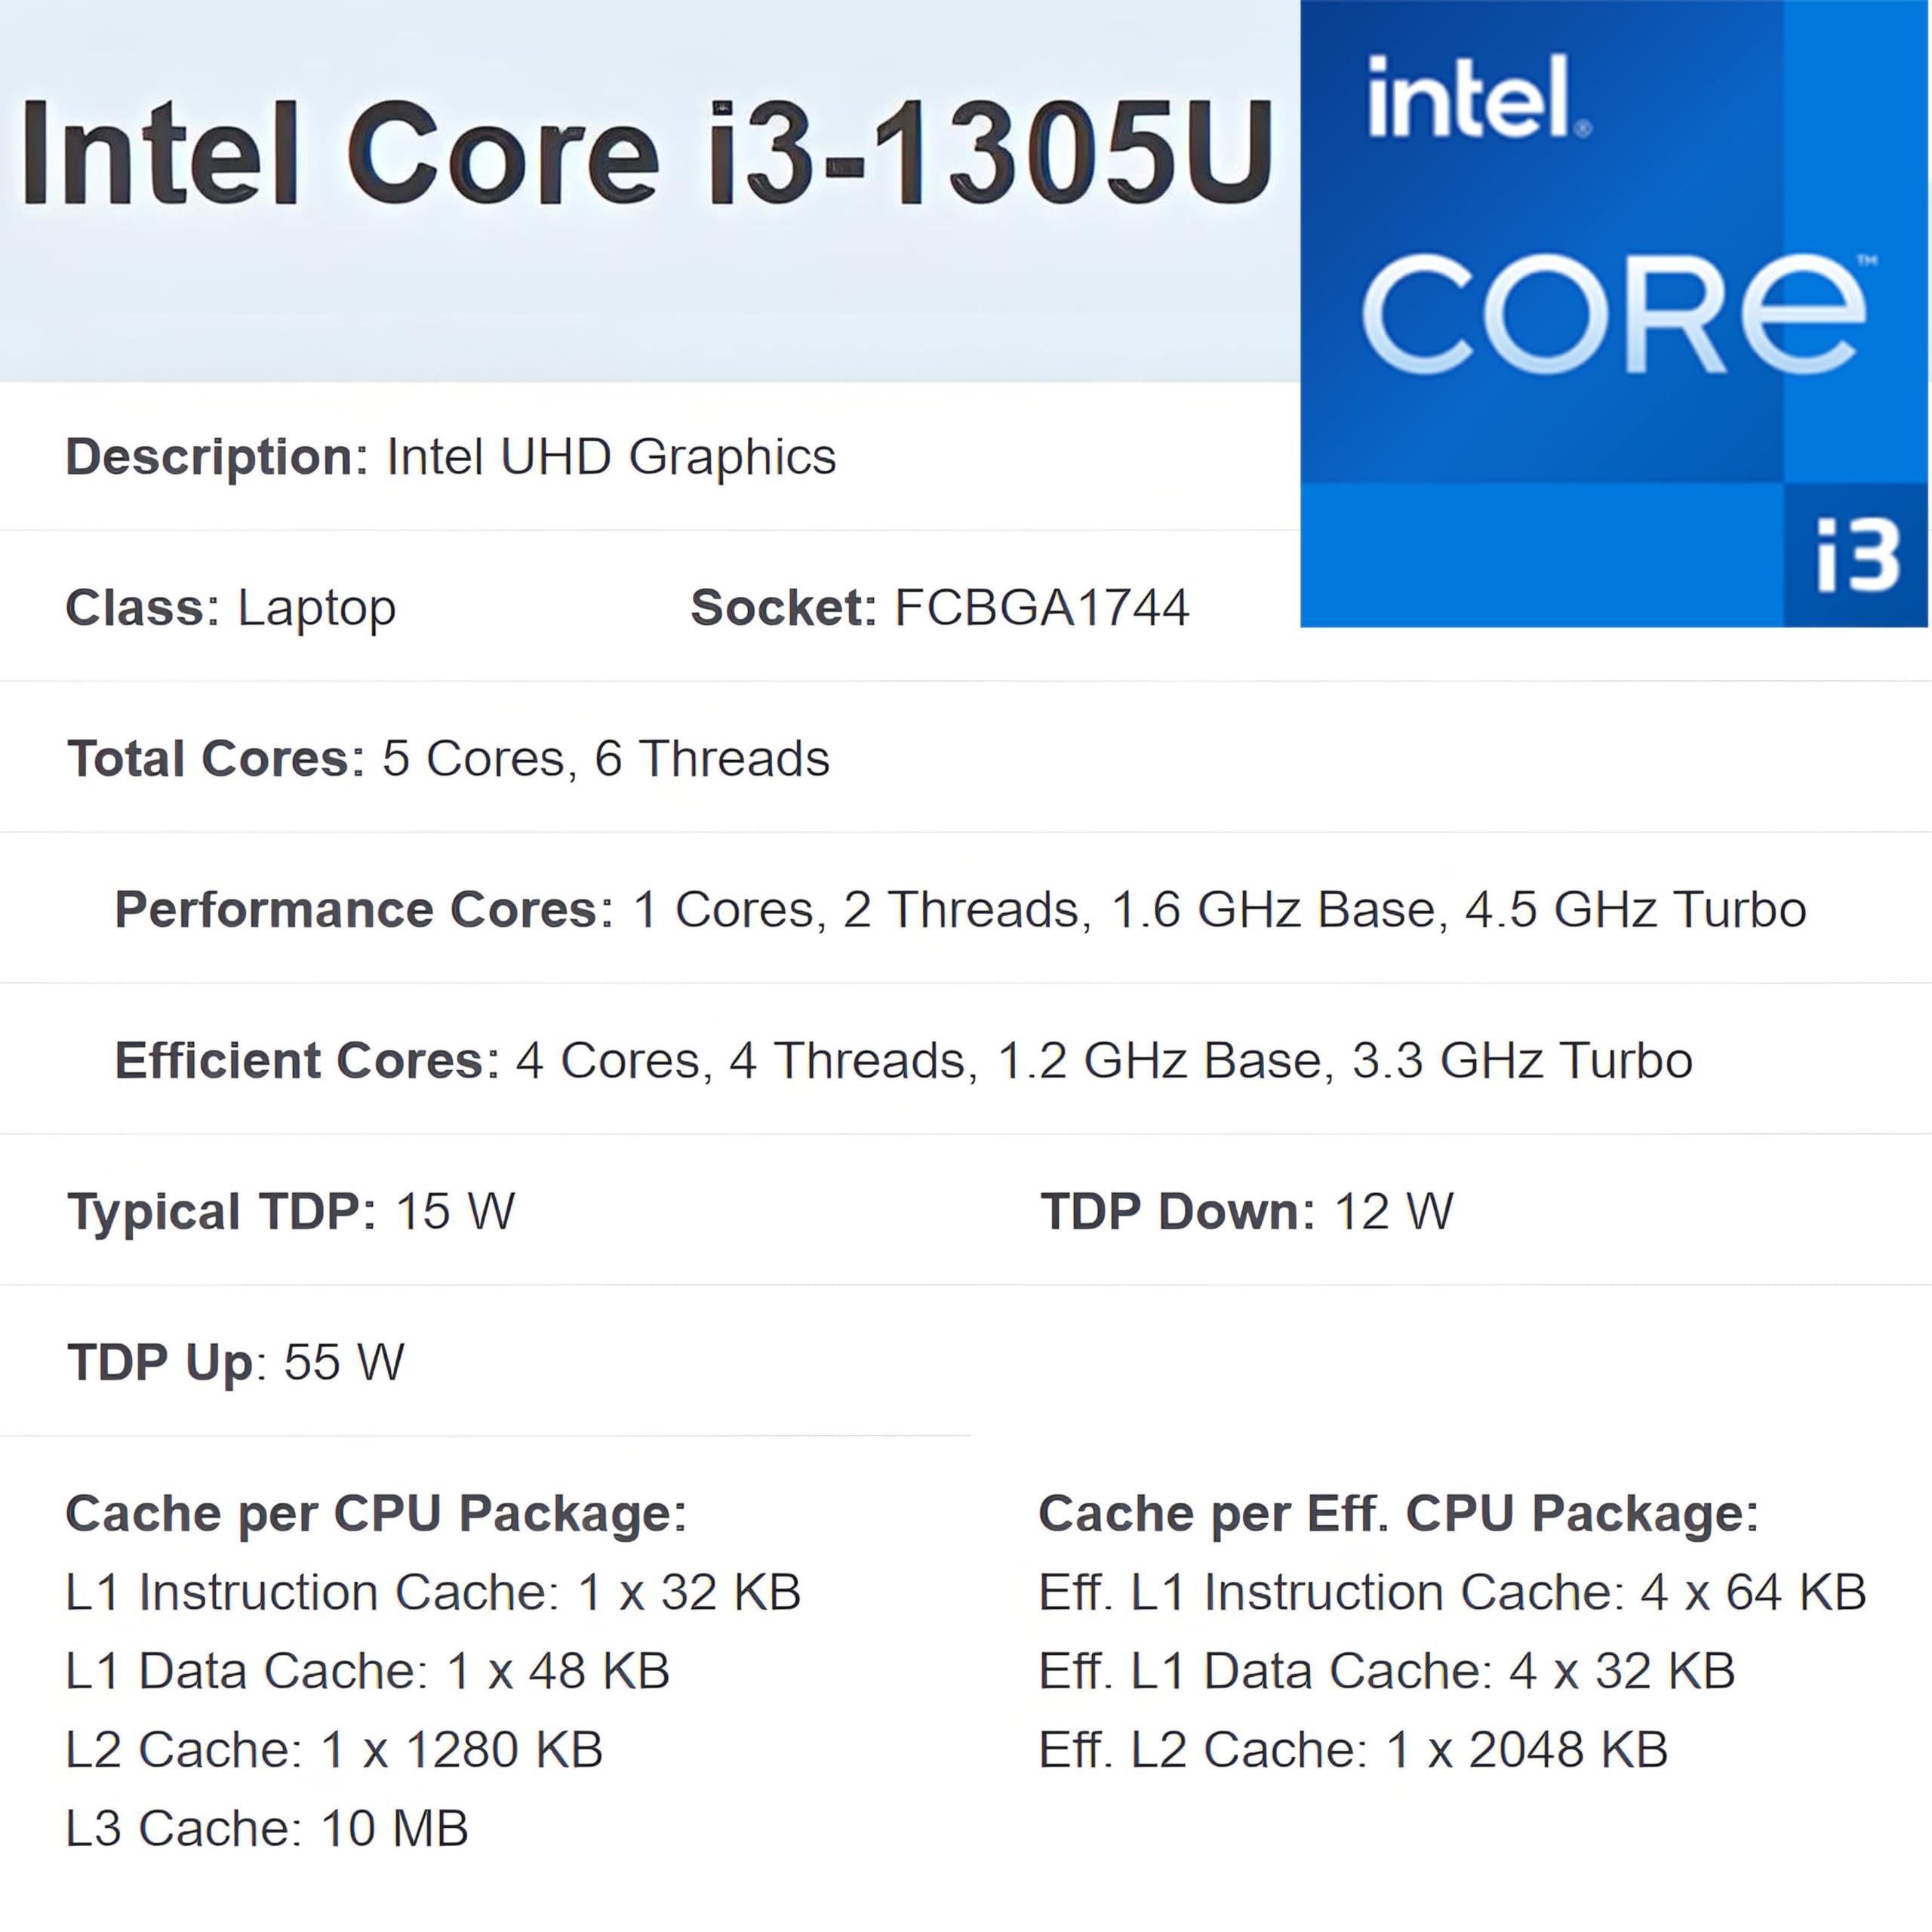Viewport: 1932px width, 1932px height.
Task: Click the Performance Cores specification line
Action: (x=960, y=909)
